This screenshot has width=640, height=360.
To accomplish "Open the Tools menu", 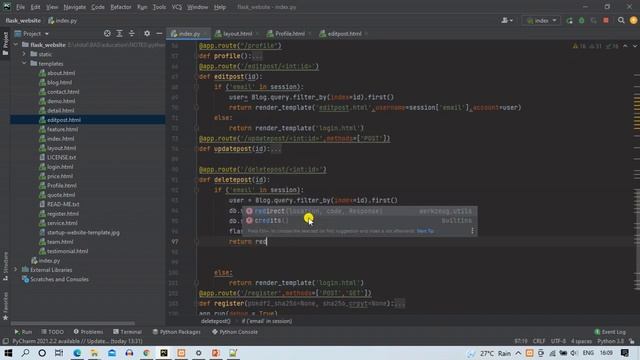I will pos(159,7).
